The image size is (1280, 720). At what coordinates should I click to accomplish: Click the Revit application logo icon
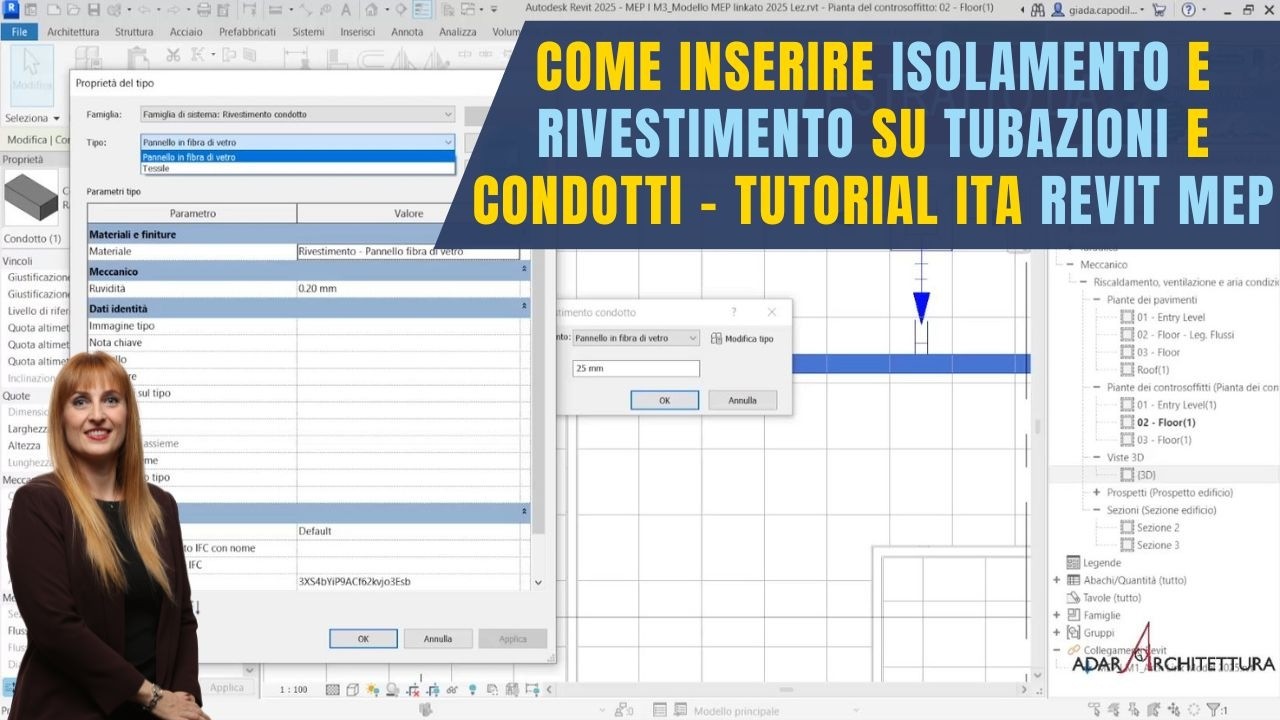click(12, 11)
